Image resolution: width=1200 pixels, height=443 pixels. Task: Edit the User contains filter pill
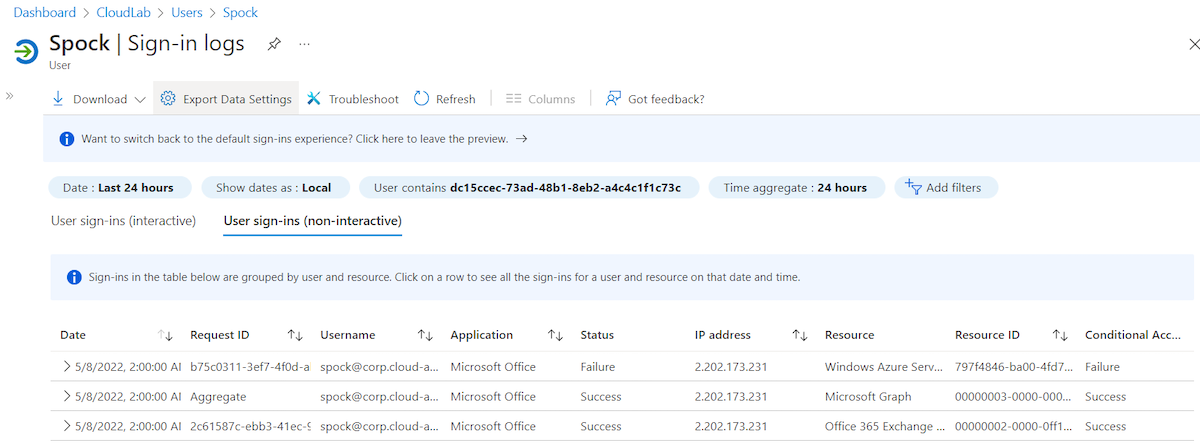[527, 188]
